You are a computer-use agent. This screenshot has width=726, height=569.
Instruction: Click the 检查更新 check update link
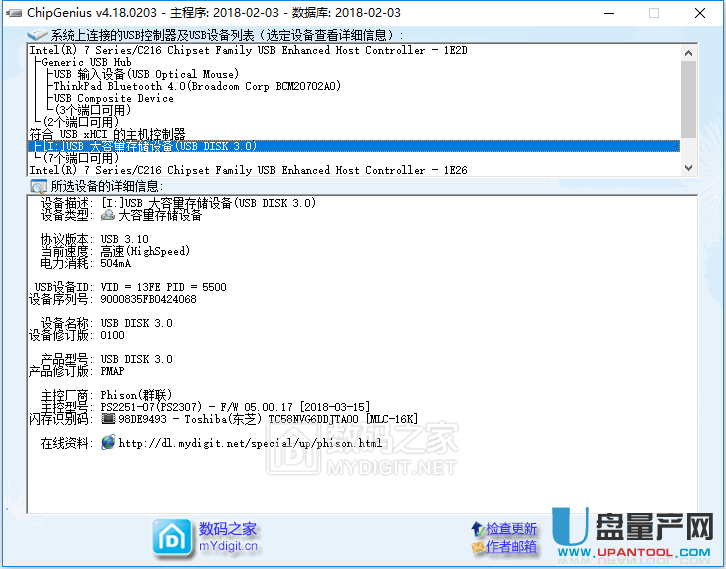[x=511, y=528]
